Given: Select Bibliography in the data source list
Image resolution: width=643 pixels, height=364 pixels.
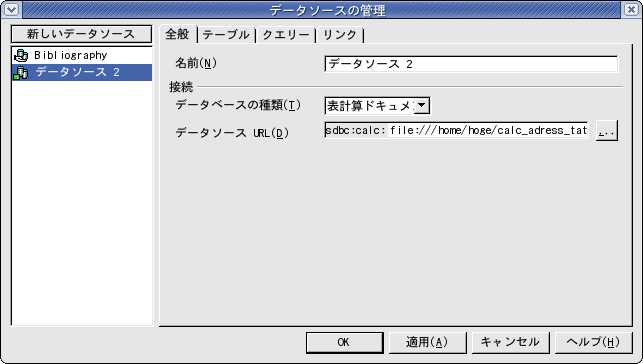Looking at the screenshot, I should coord(82,55).
